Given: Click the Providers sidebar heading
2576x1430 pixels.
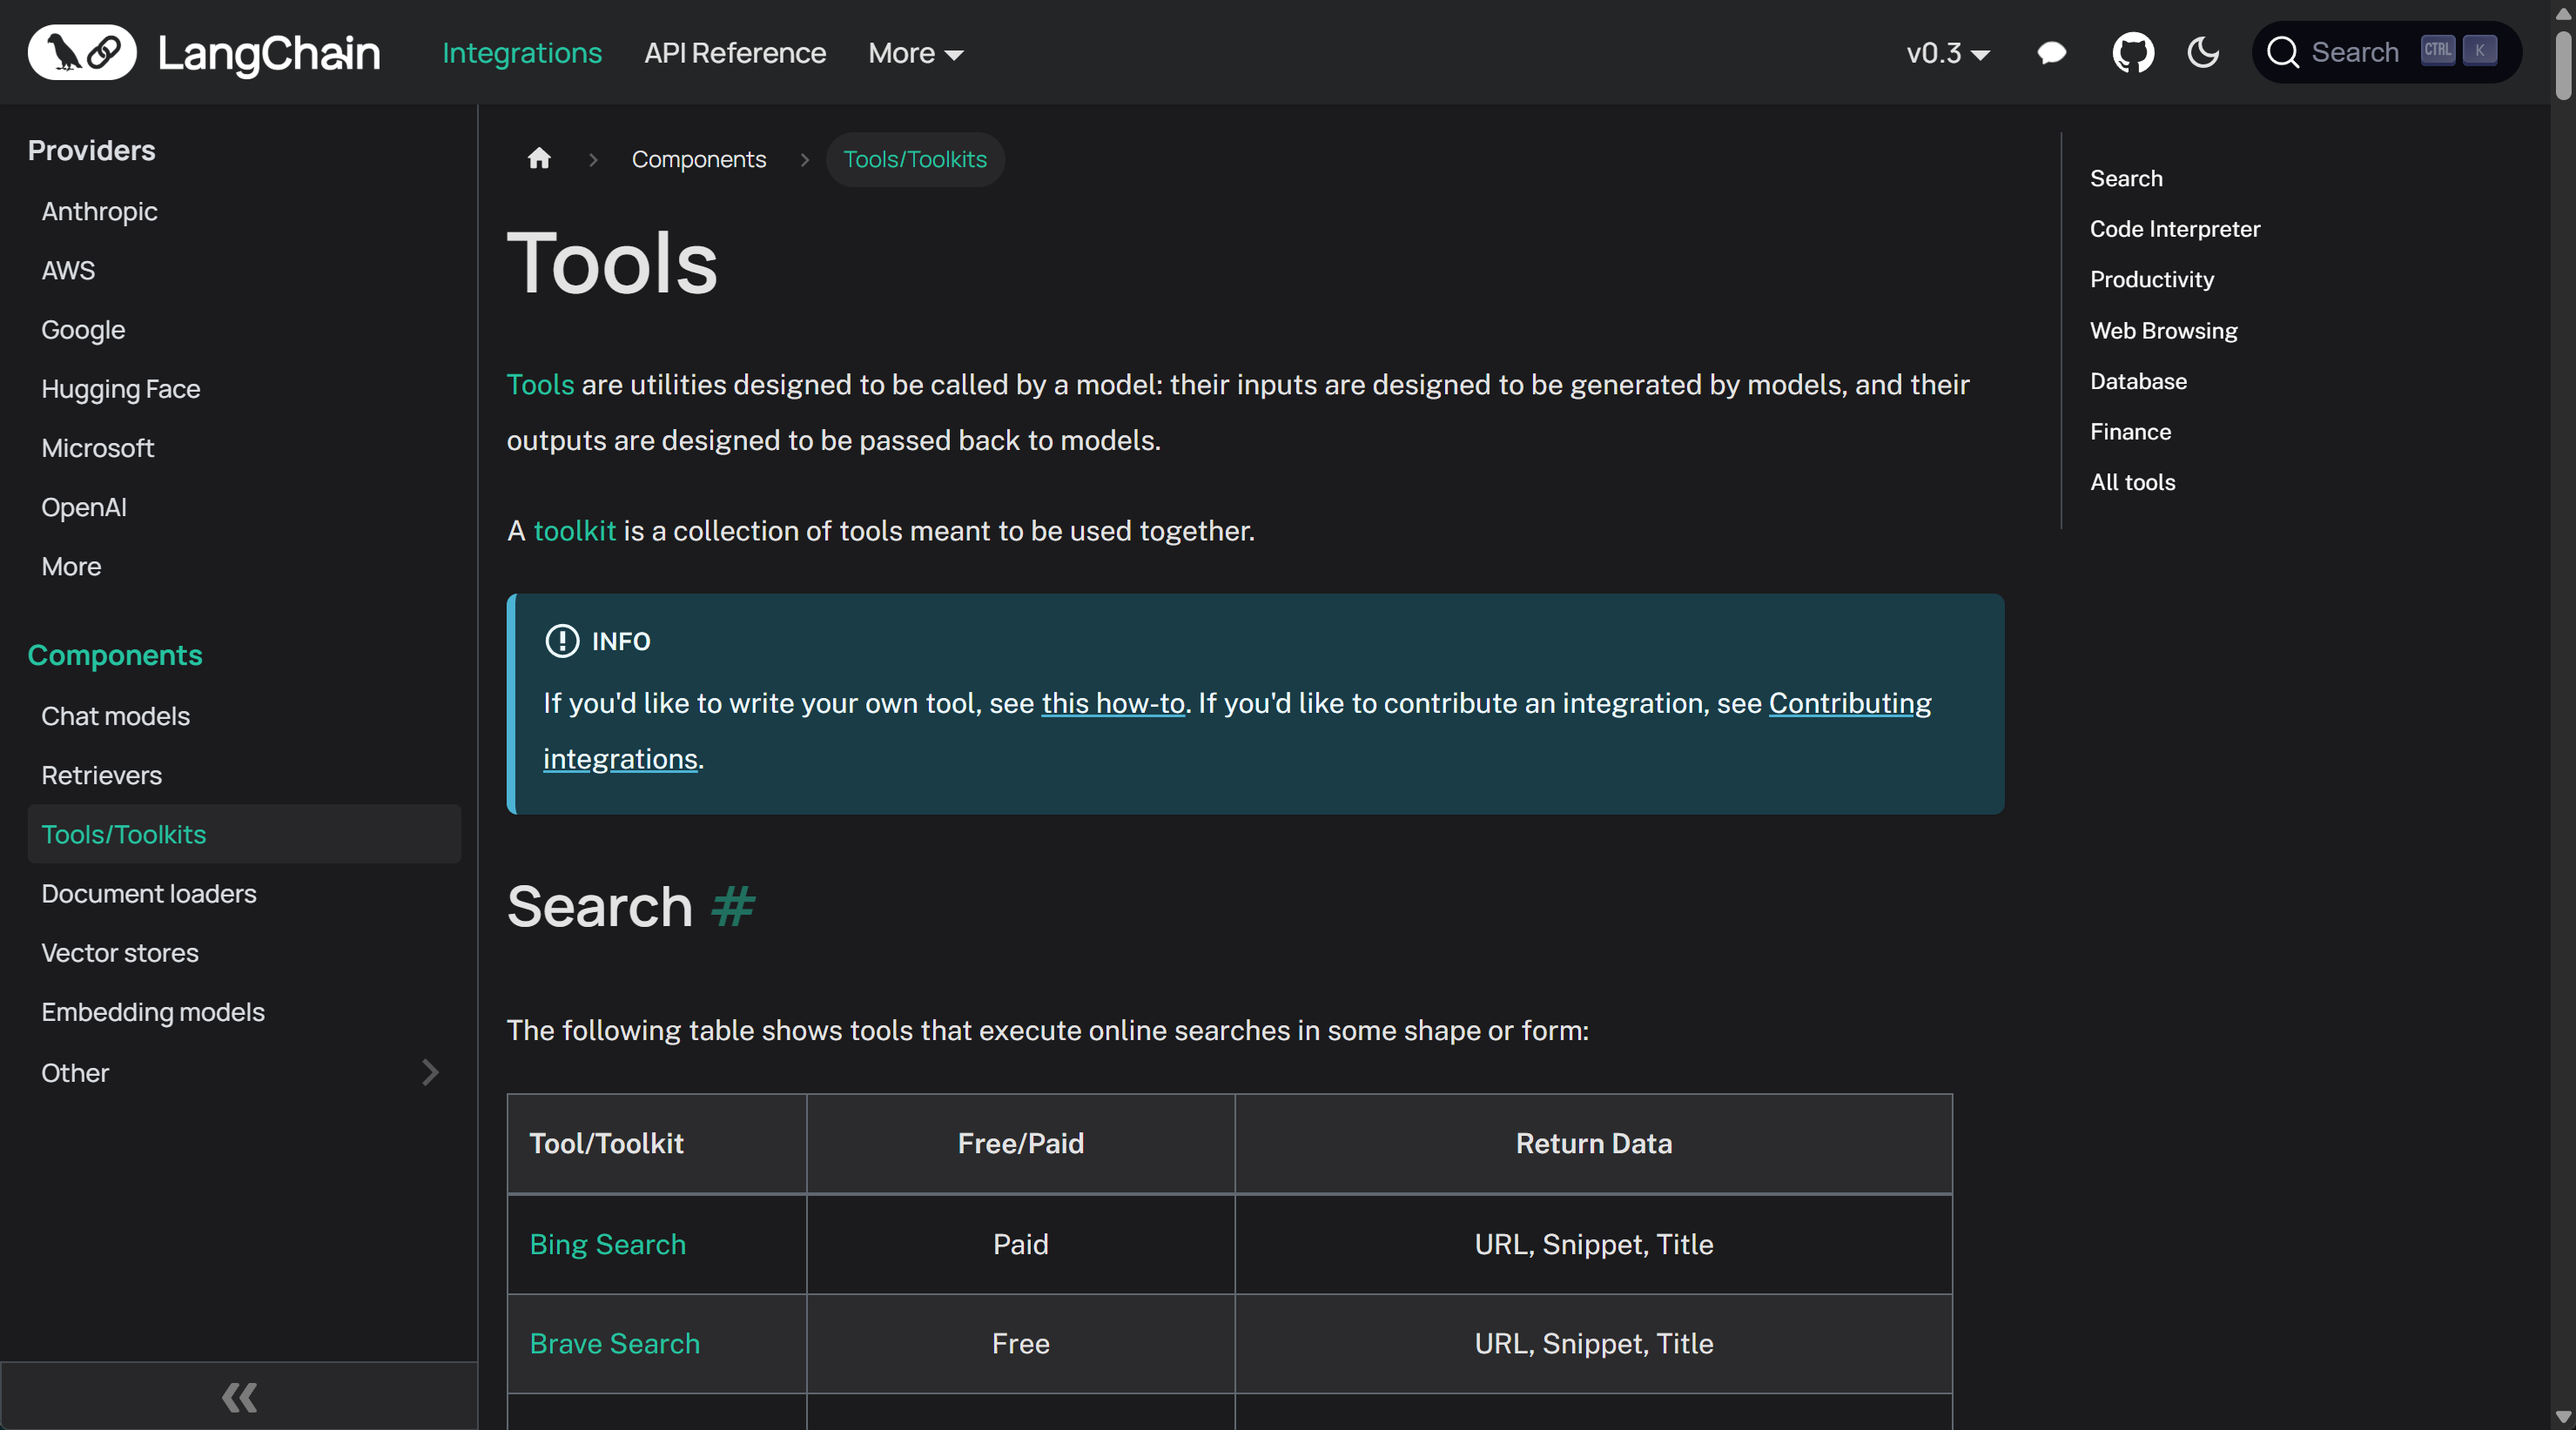Looking at the screenshot, I should coord(92,150).
